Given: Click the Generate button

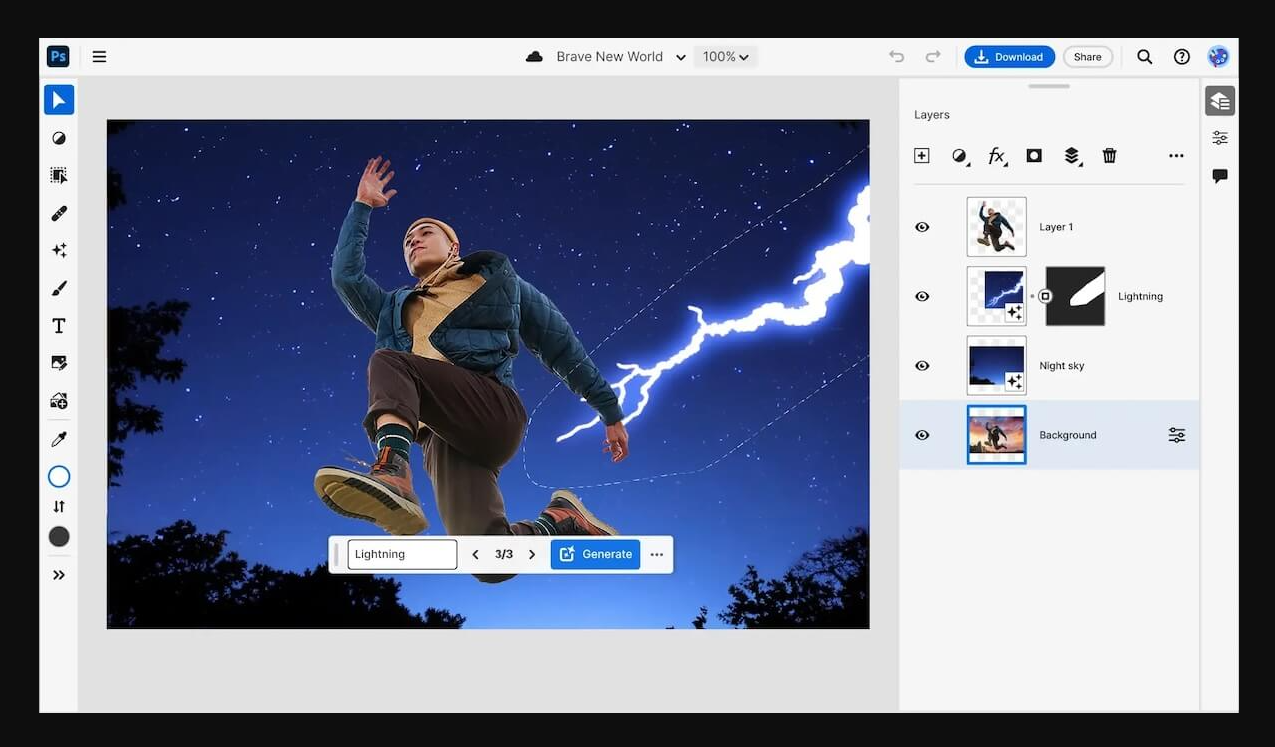Looking at the screenshot, I should pyautogui.click(x=595, y=554).
